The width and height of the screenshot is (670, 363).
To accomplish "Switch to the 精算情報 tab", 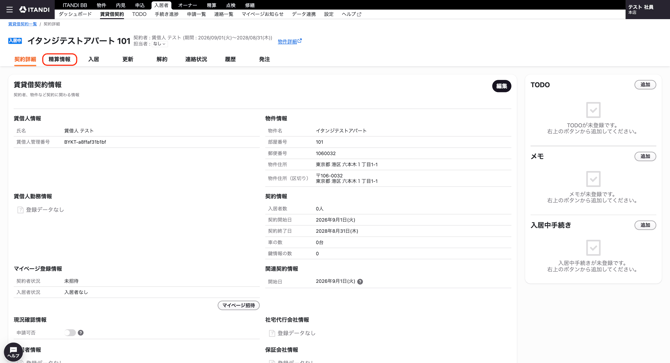I will pos(59,59).
